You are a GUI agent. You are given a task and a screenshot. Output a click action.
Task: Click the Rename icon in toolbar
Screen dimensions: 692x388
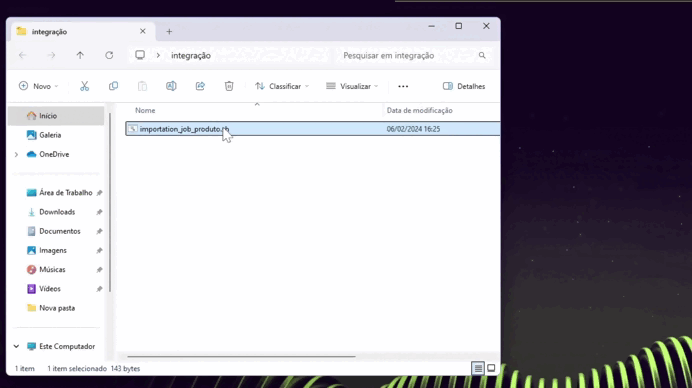[171, 86]
